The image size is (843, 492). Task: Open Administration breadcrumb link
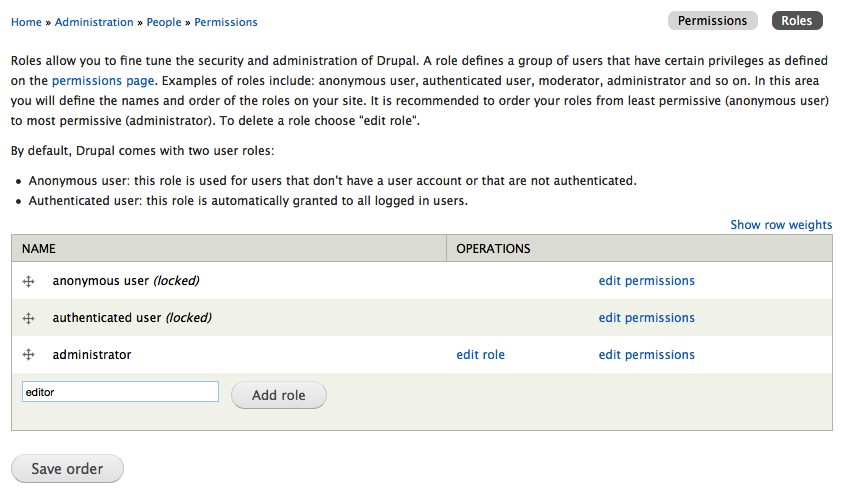click(x=94, y=22)
